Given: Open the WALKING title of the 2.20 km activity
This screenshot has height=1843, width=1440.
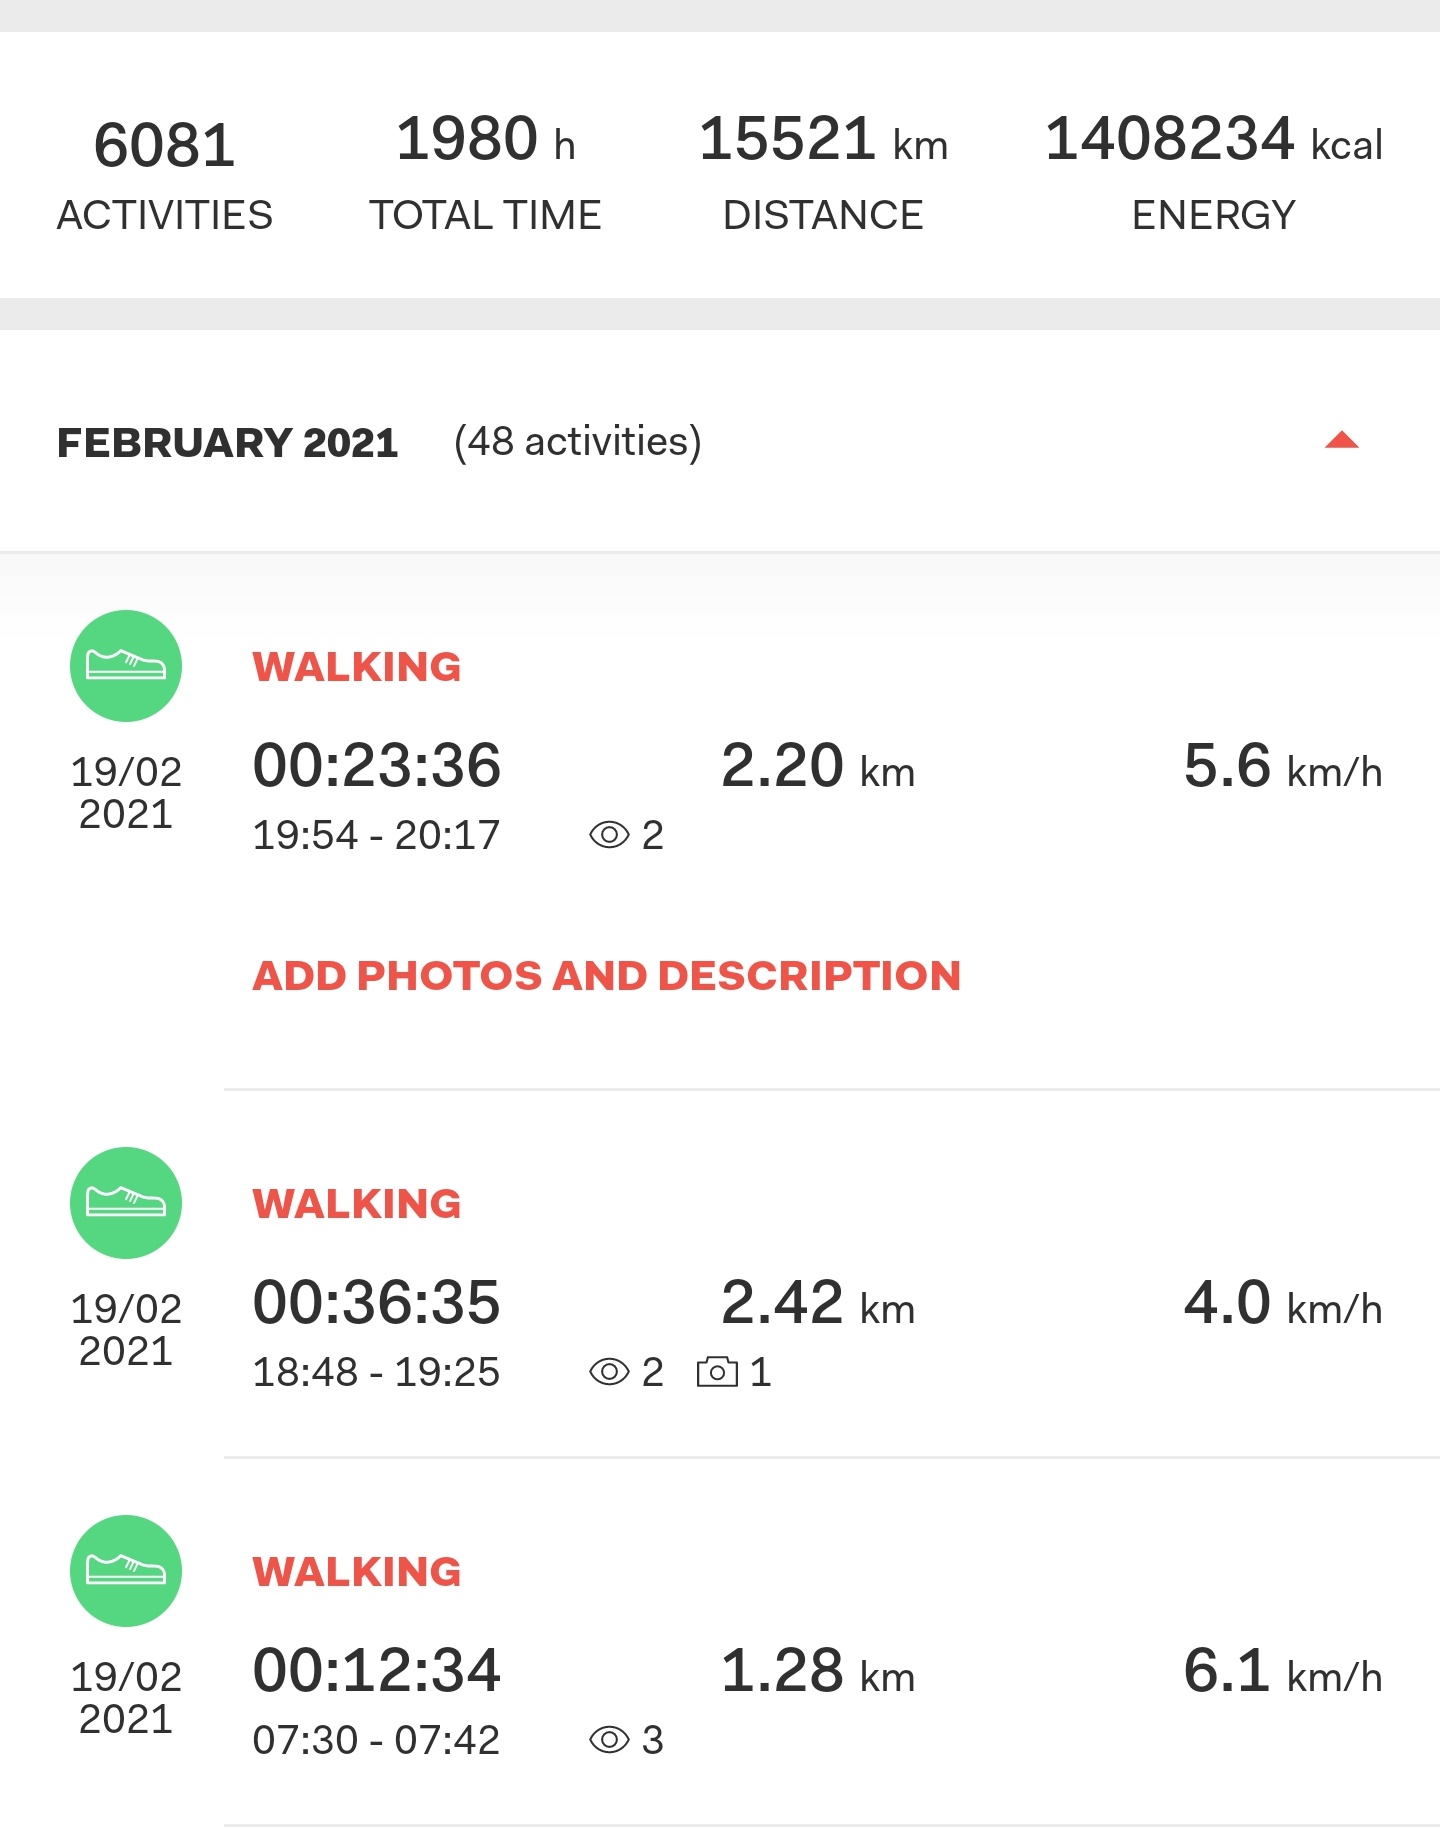Looking at the screenshot, I should [357, 667].
